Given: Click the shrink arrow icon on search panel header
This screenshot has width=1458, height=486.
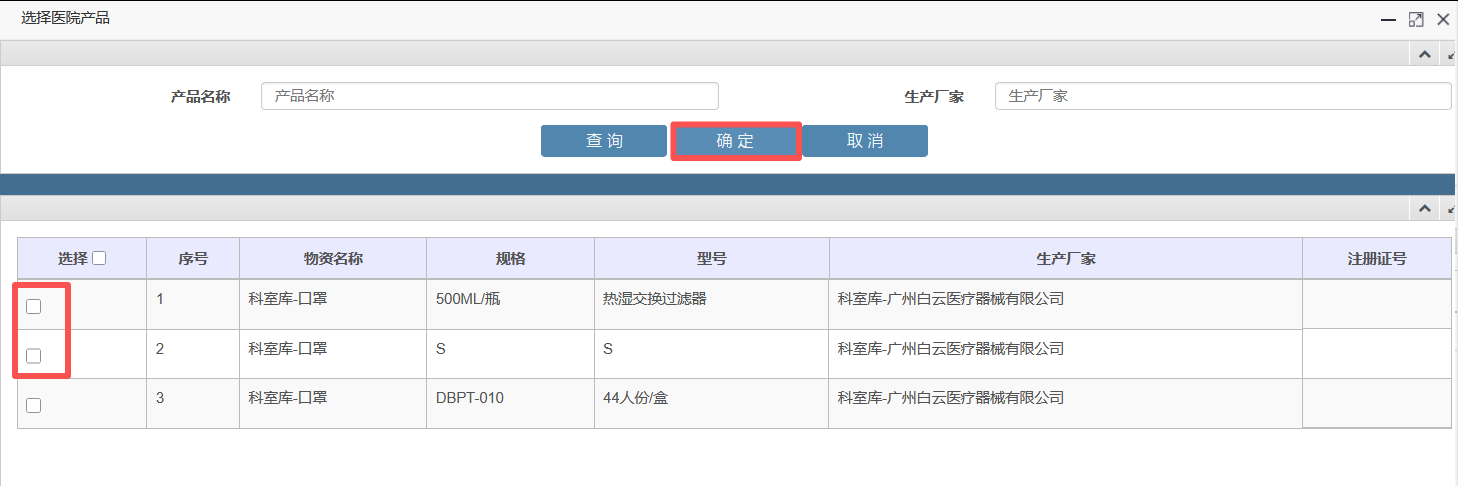Looking at the screenshot, I should [1452, 55].
